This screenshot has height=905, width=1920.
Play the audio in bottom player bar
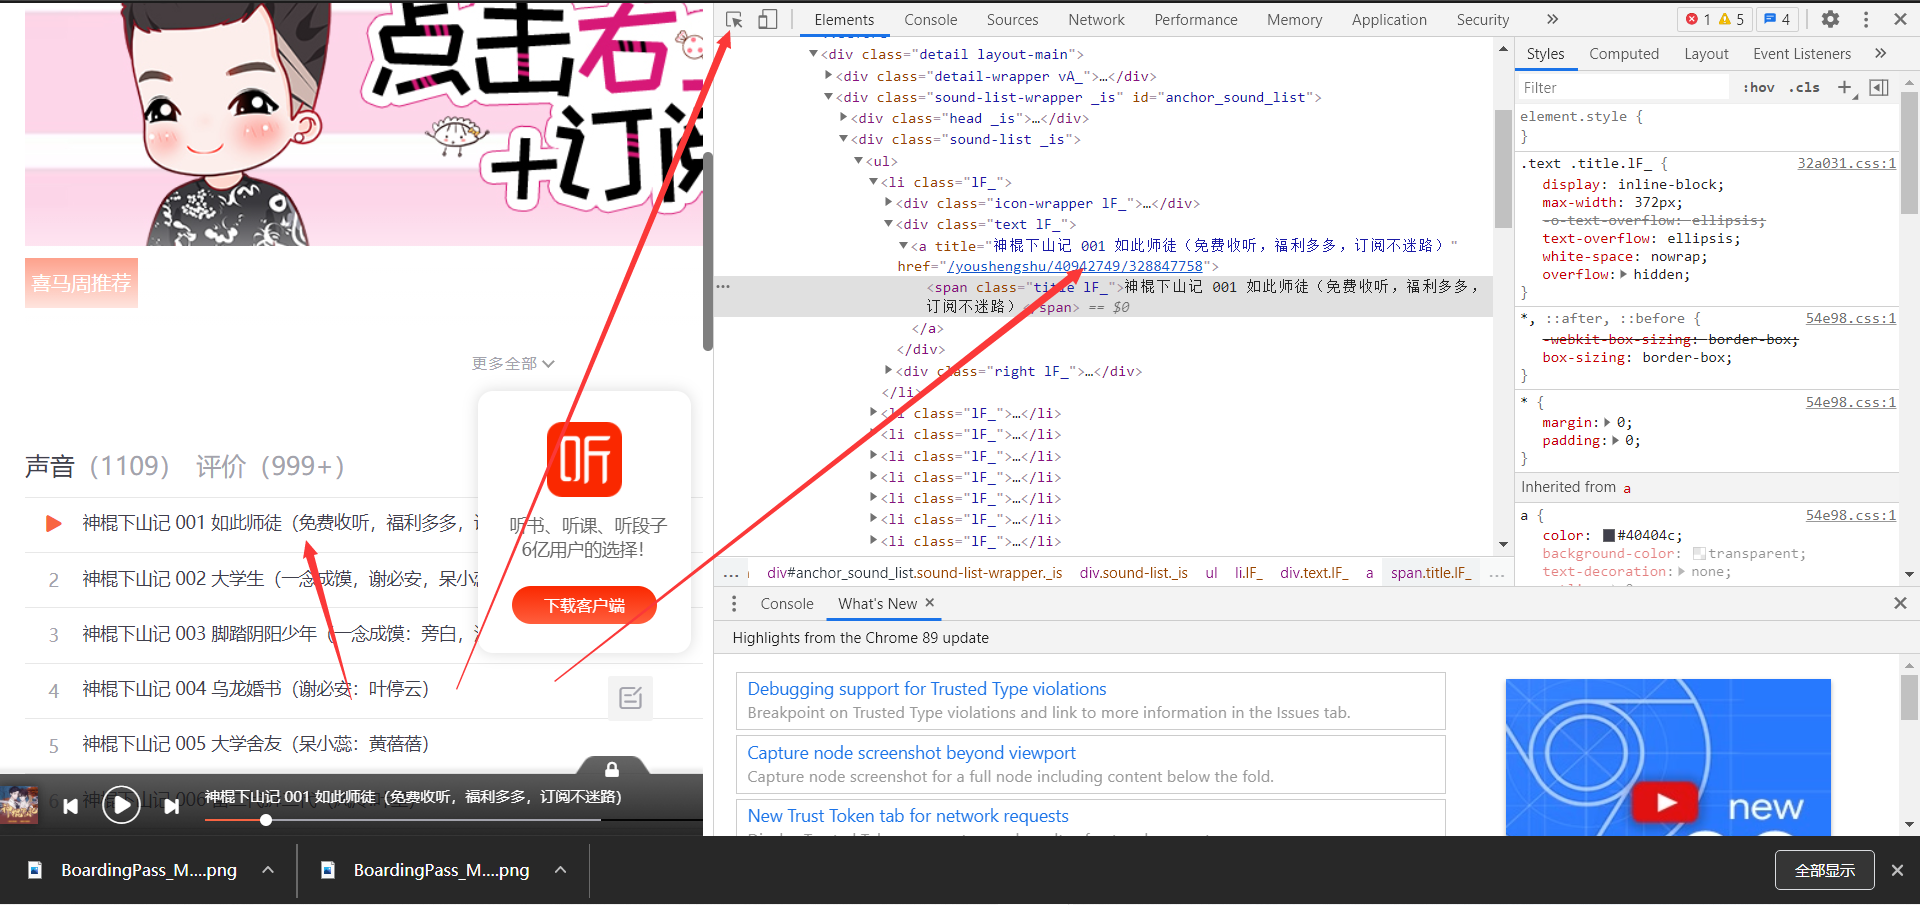click(121, 805)
